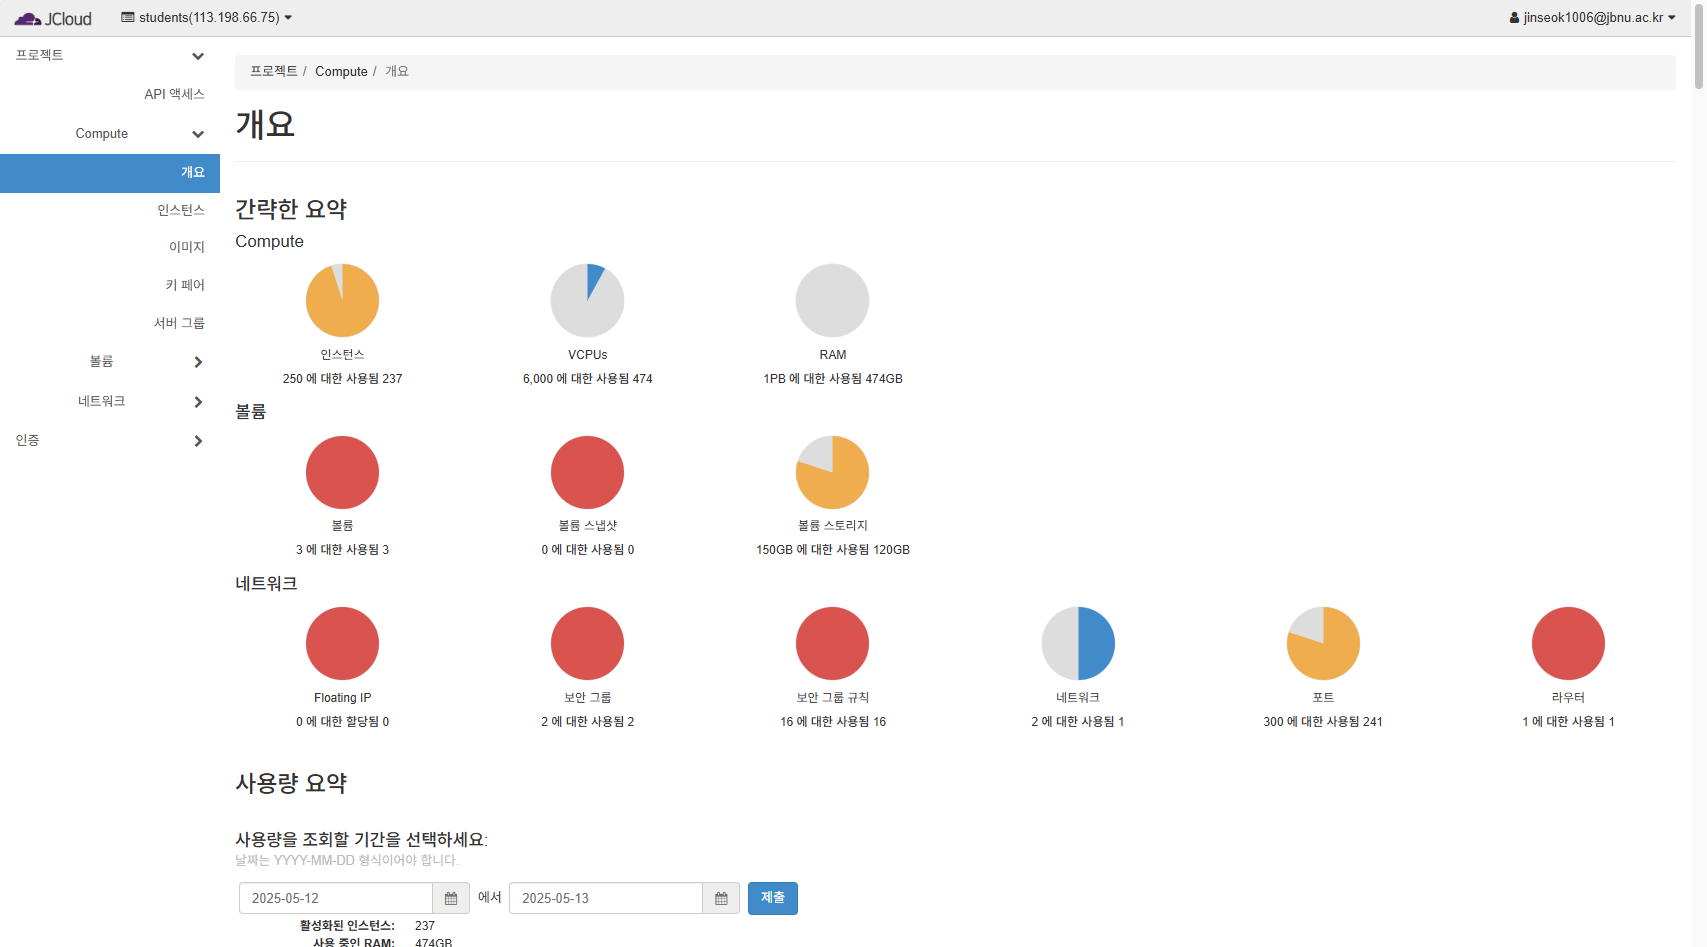The width and height of the screenshot is (1707, 947).
Task: Click the RAM usage donut chart
Action: [832, 300]
